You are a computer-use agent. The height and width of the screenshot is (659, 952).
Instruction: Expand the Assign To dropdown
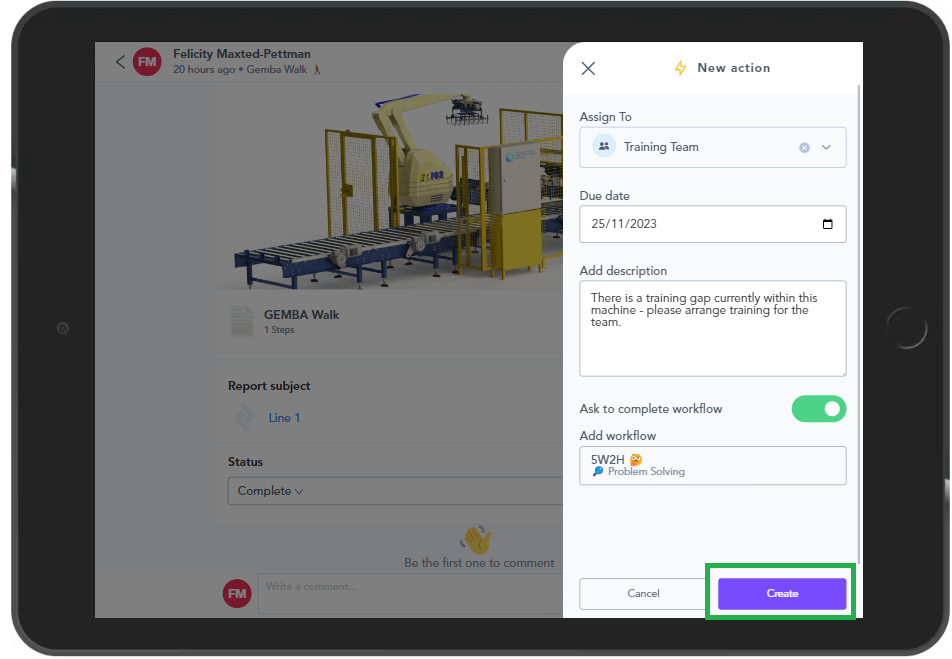click(826, 147)
